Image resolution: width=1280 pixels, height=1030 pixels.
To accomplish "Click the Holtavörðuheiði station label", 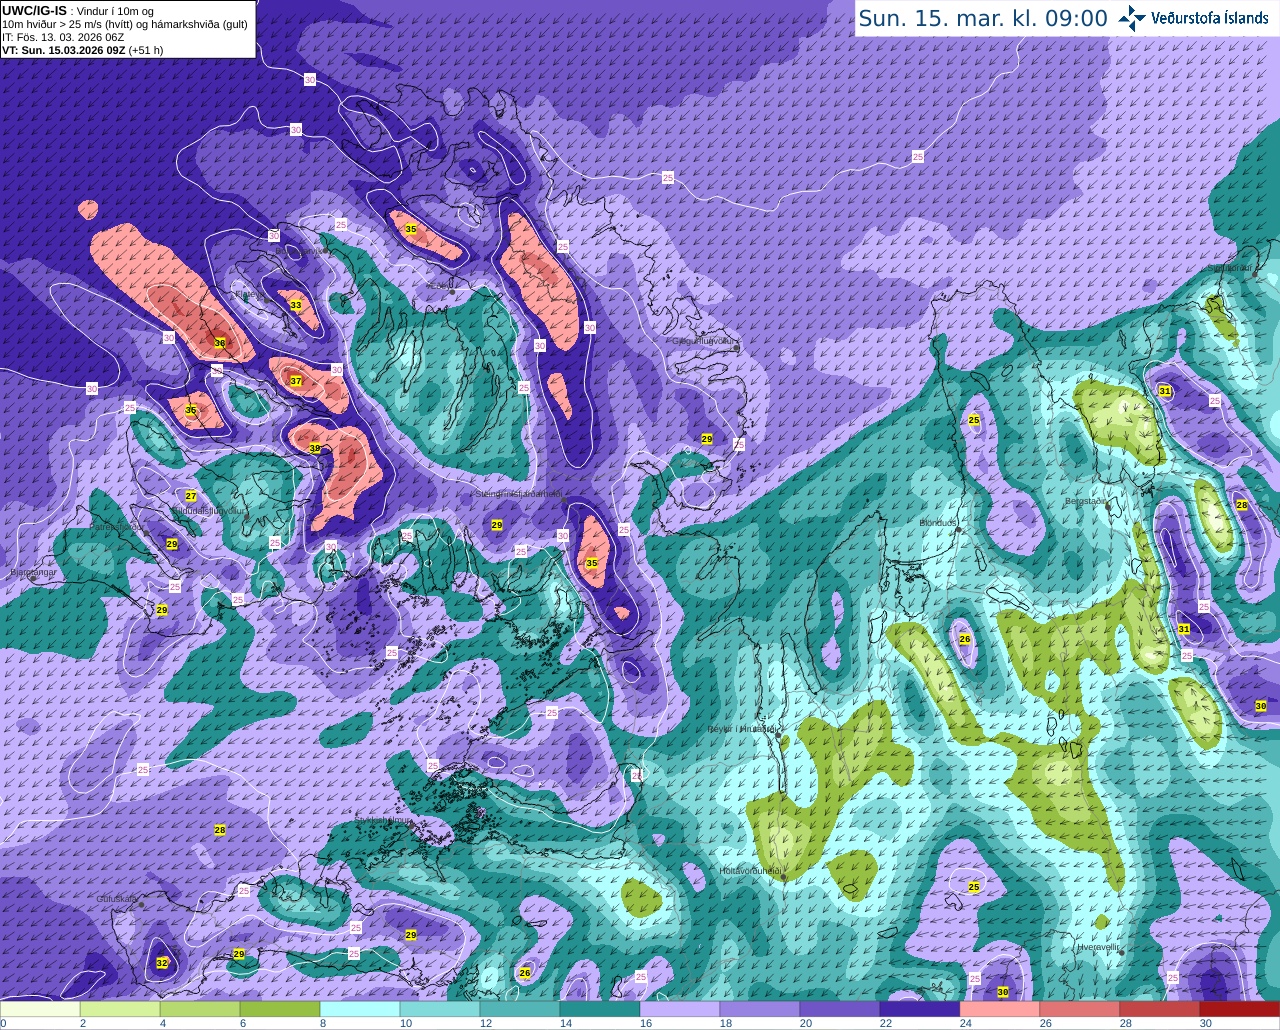I will tap(750, 871).
